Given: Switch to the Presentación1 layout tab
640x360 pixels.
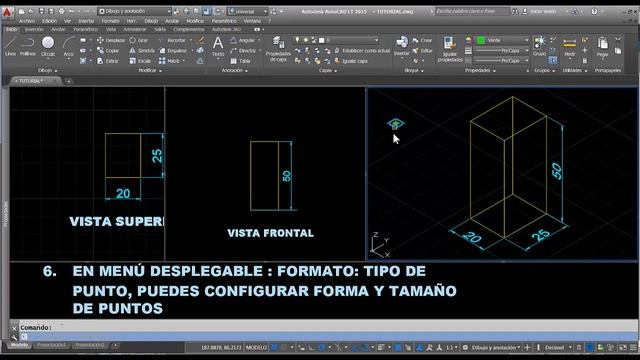Looking at the screenshot, I should tap(51, 345).
